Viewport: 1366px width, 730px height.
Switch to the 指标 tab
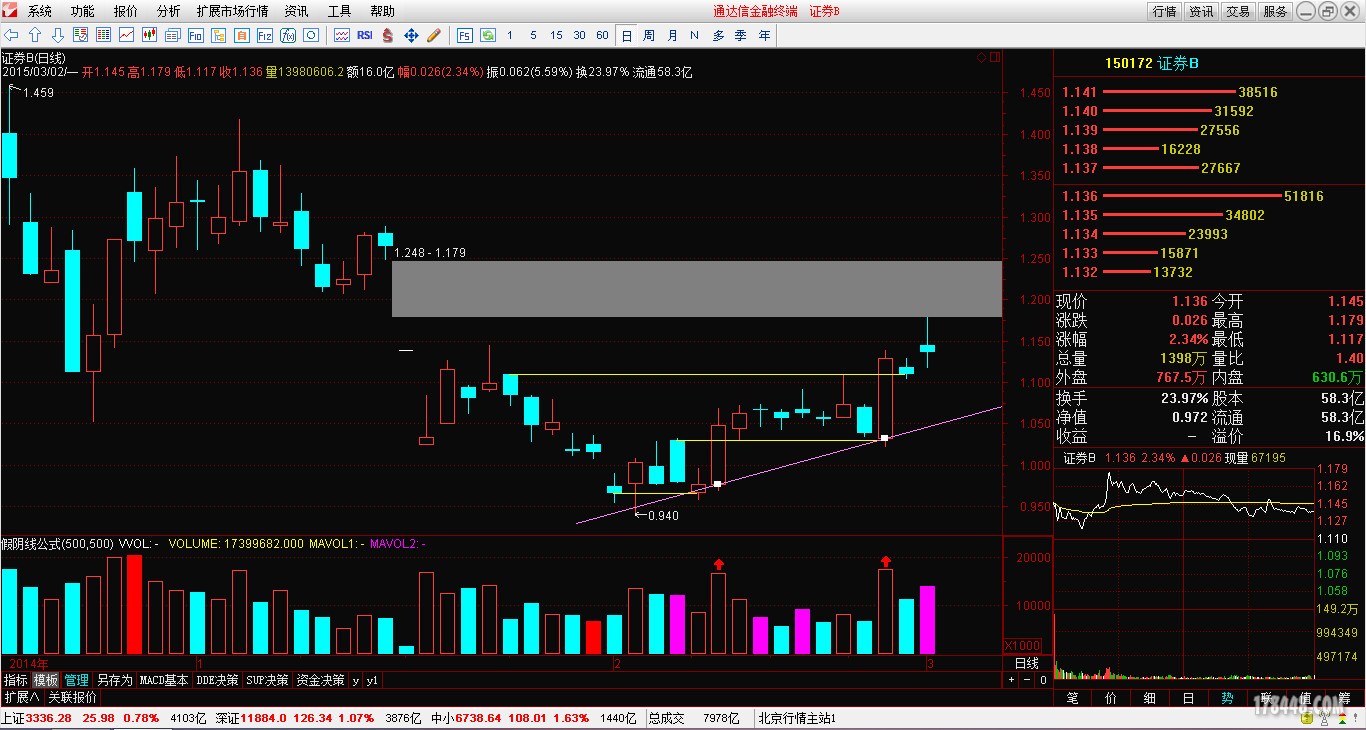15,680
